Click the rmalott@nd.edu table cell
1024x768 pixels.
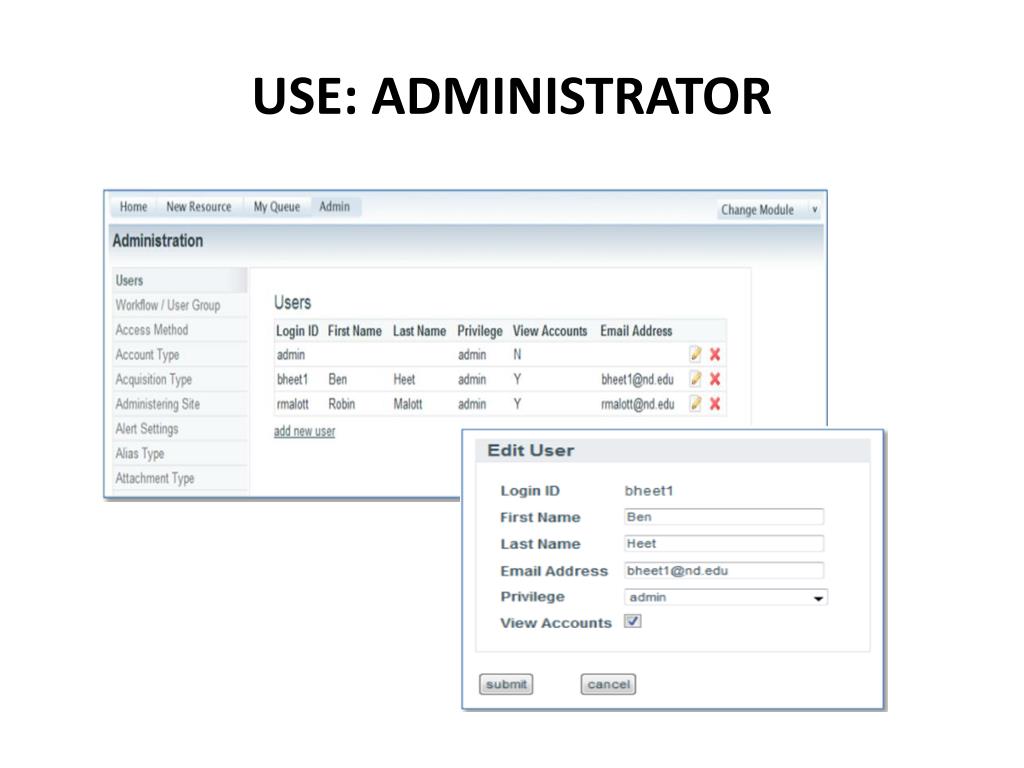click(x=637, y=404)
